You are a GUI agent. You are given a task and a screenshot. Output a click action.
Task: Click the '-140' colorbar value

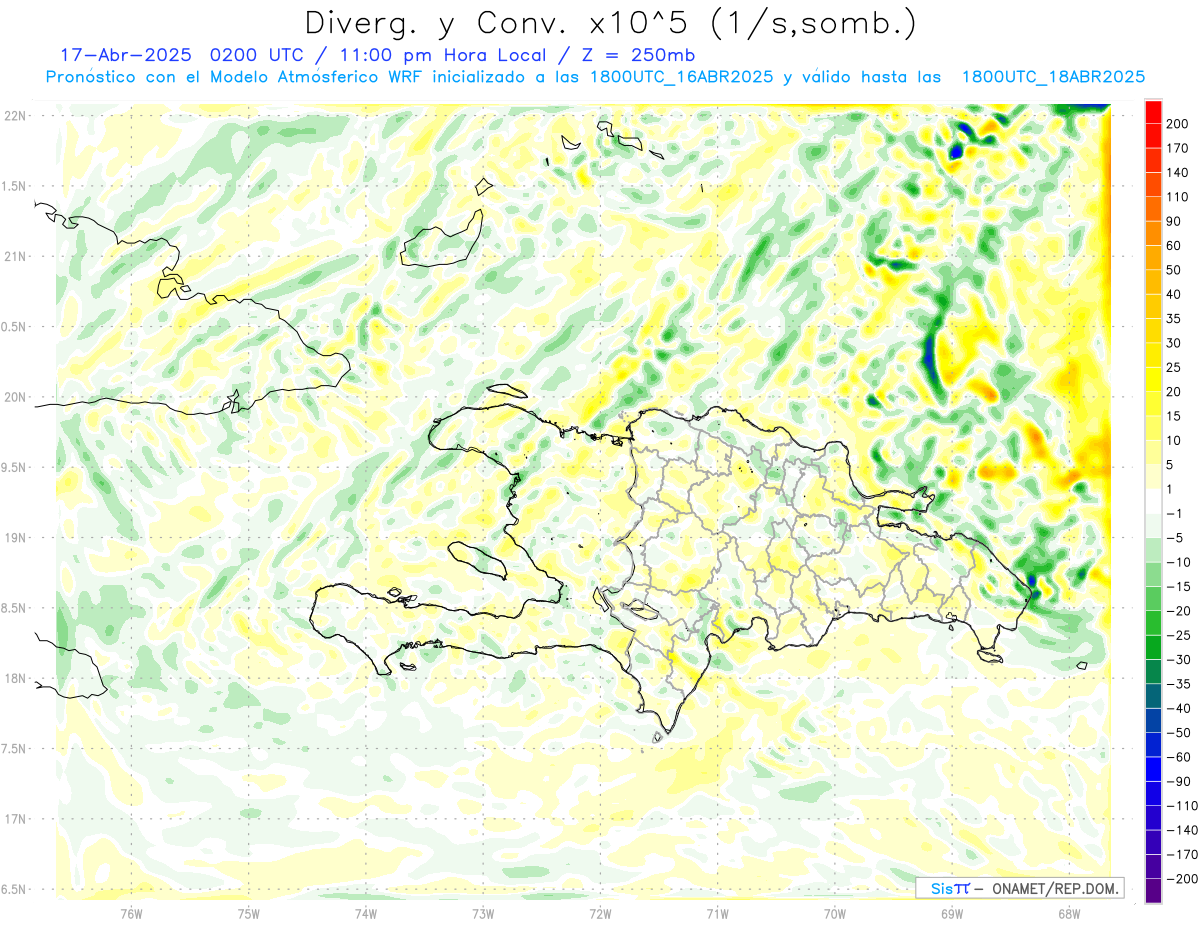1182,830
